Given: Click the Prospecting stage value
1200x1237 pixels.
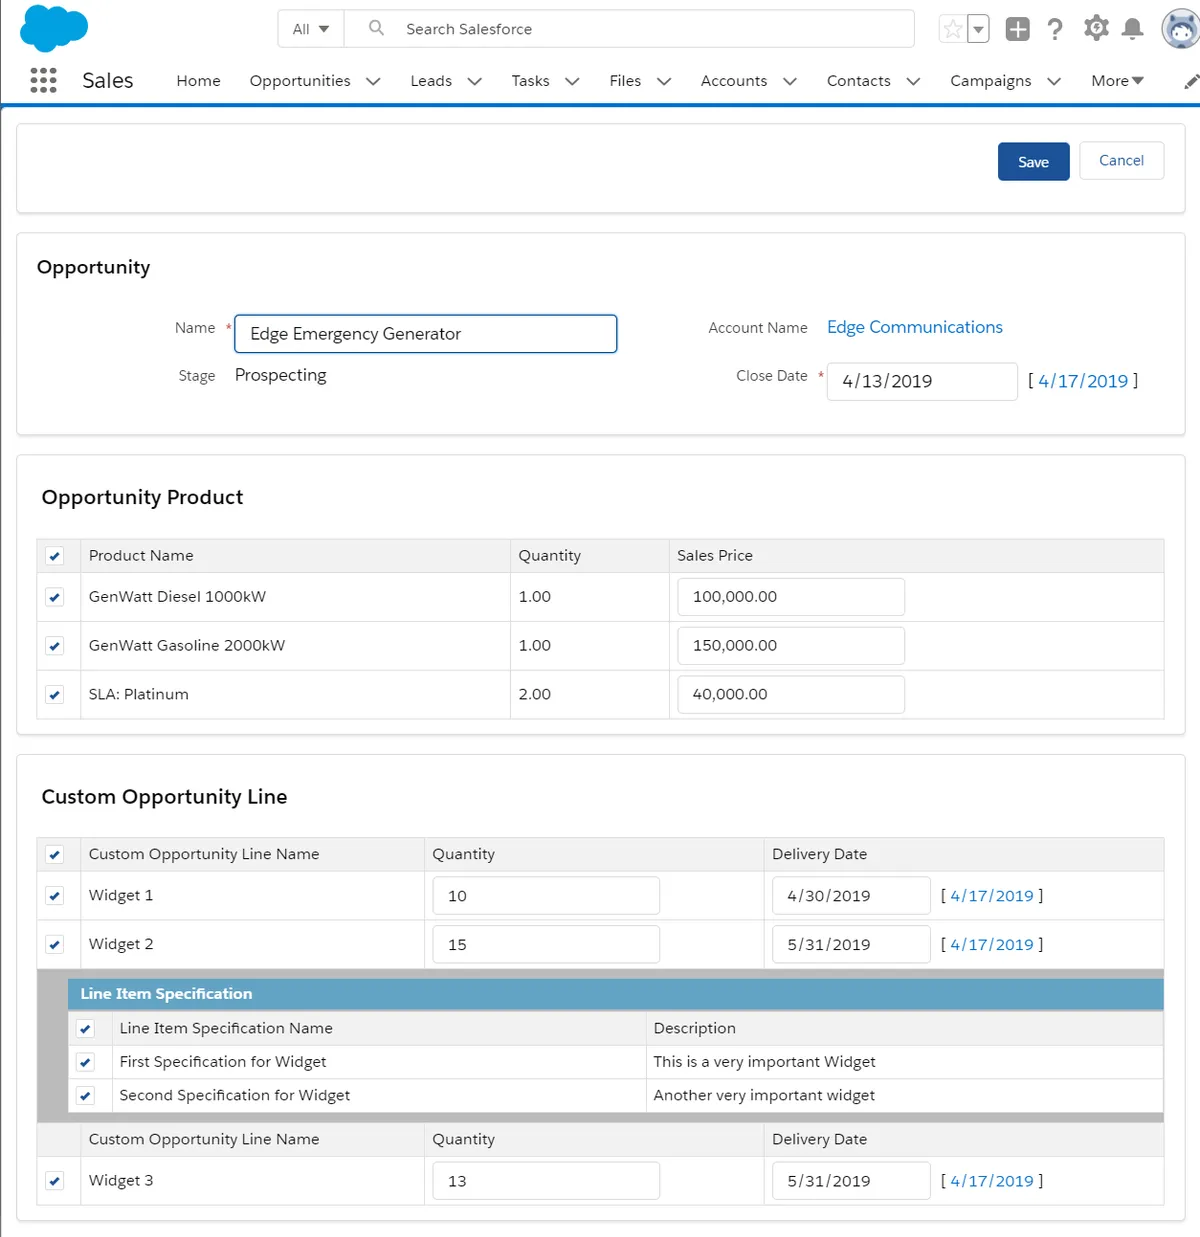Looking at the screenshot, I should [280, 375].
